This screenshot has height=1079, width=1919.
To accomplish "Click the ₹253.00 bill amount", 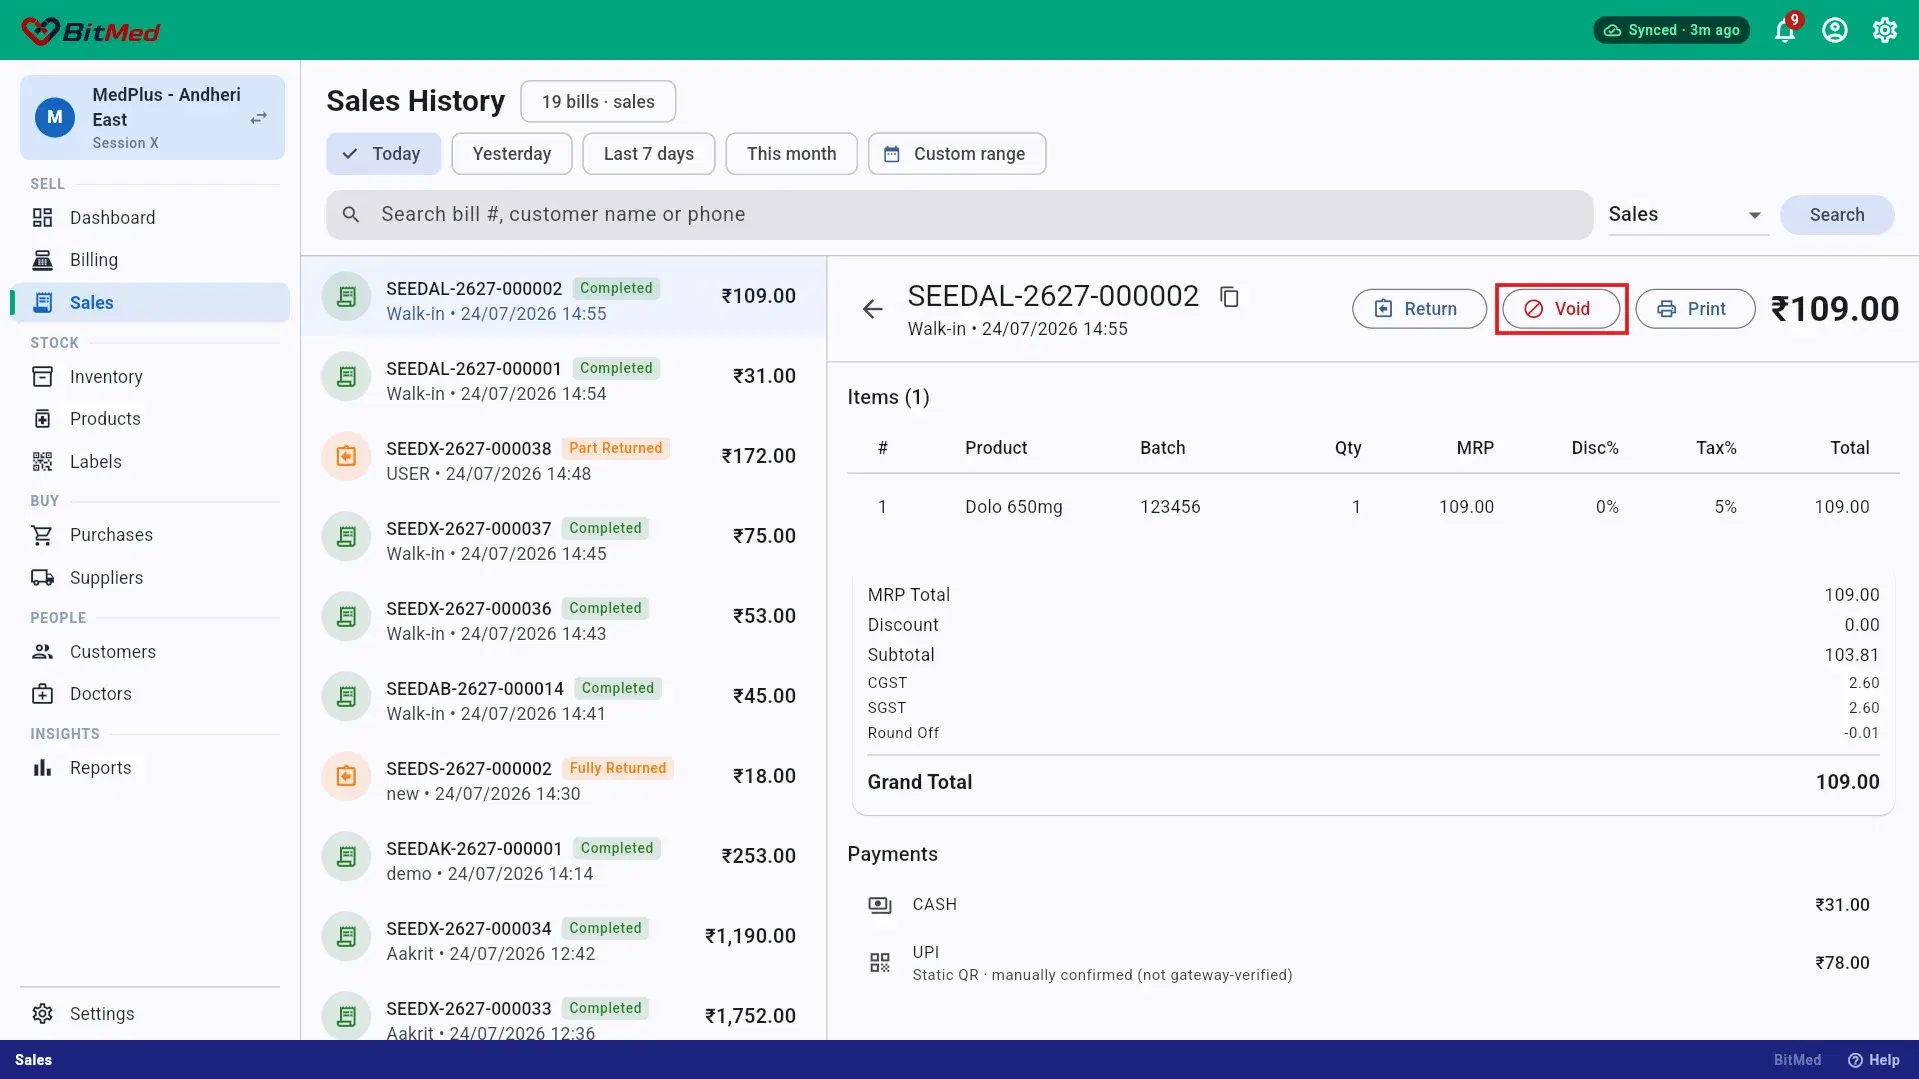I will [x=759, y=857].
